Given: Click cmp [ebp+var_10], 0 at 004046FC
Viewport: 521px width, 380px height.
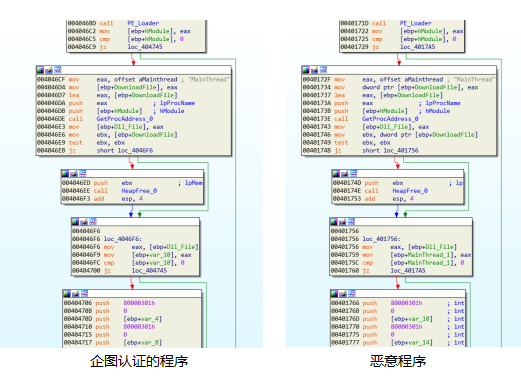Looking at the screenshot, I should point(128,263).
